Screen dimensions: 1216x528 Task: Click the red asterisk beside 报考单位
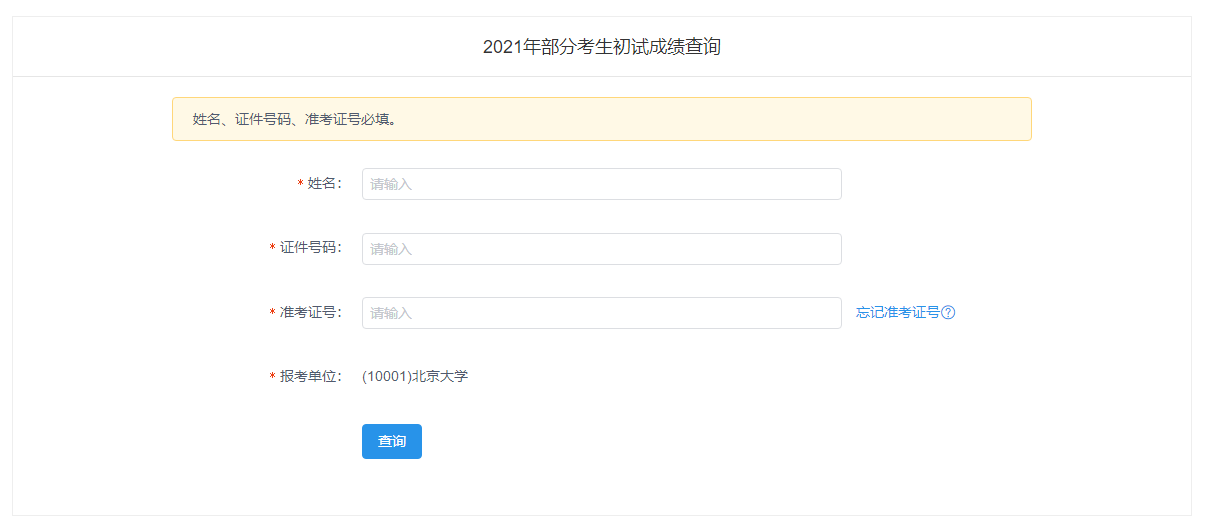(x=272, y=376)
